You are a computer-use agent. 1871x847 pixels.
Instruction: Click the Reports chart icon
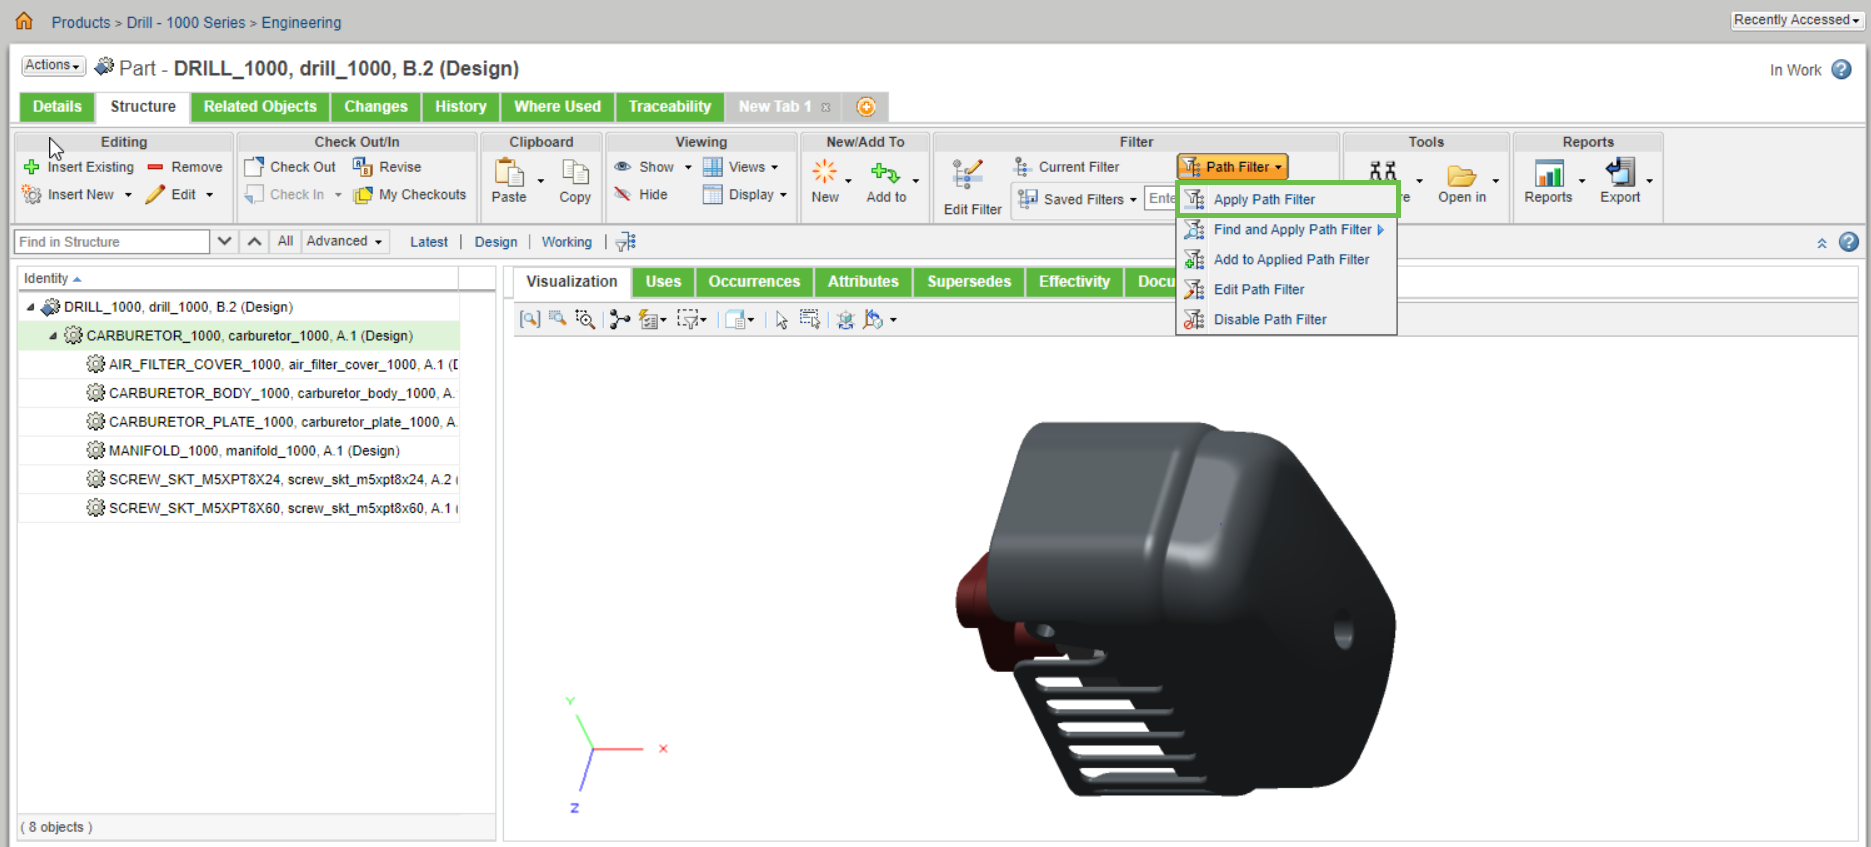1549,173
